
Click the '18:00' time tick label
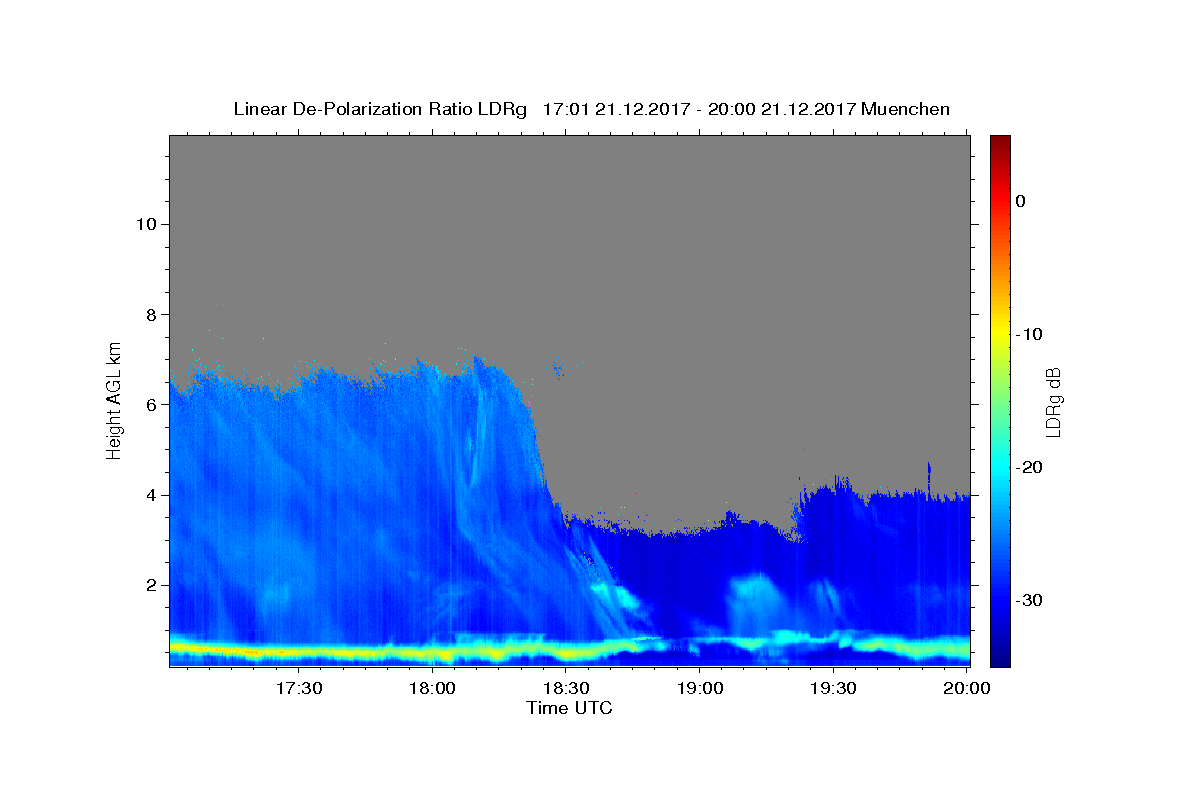pyautogui.click(x=433, y=688)
